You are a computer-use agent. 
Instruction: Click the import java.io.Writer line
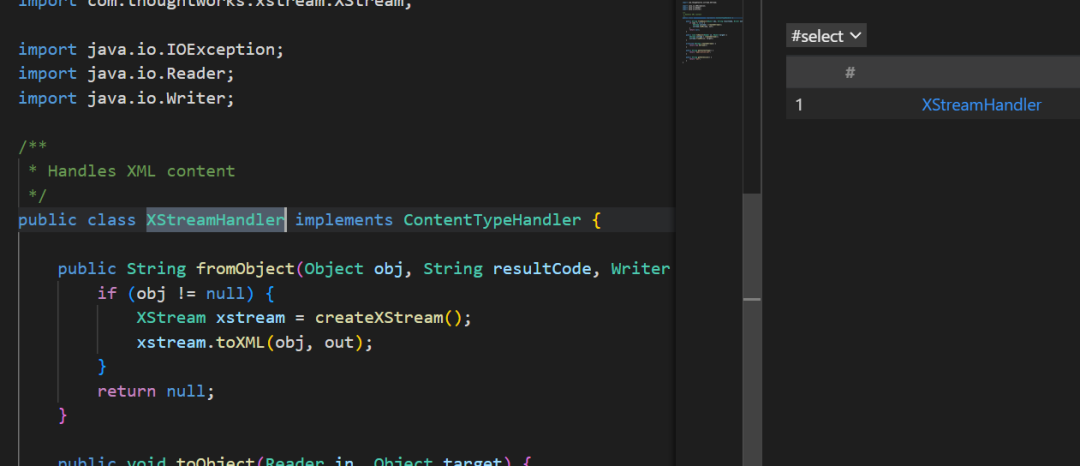tap(126, 98)
